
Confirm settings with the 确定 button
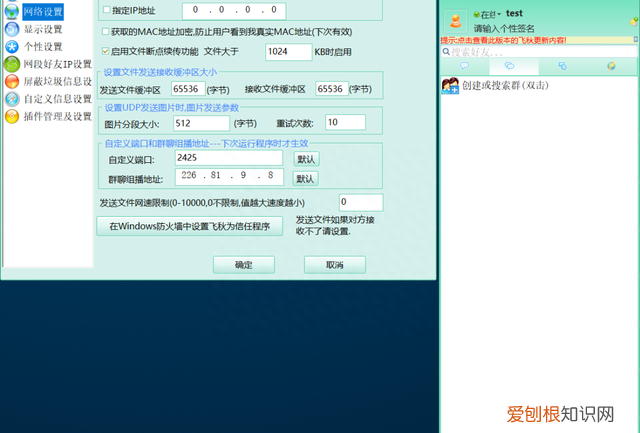click(244, 265)
